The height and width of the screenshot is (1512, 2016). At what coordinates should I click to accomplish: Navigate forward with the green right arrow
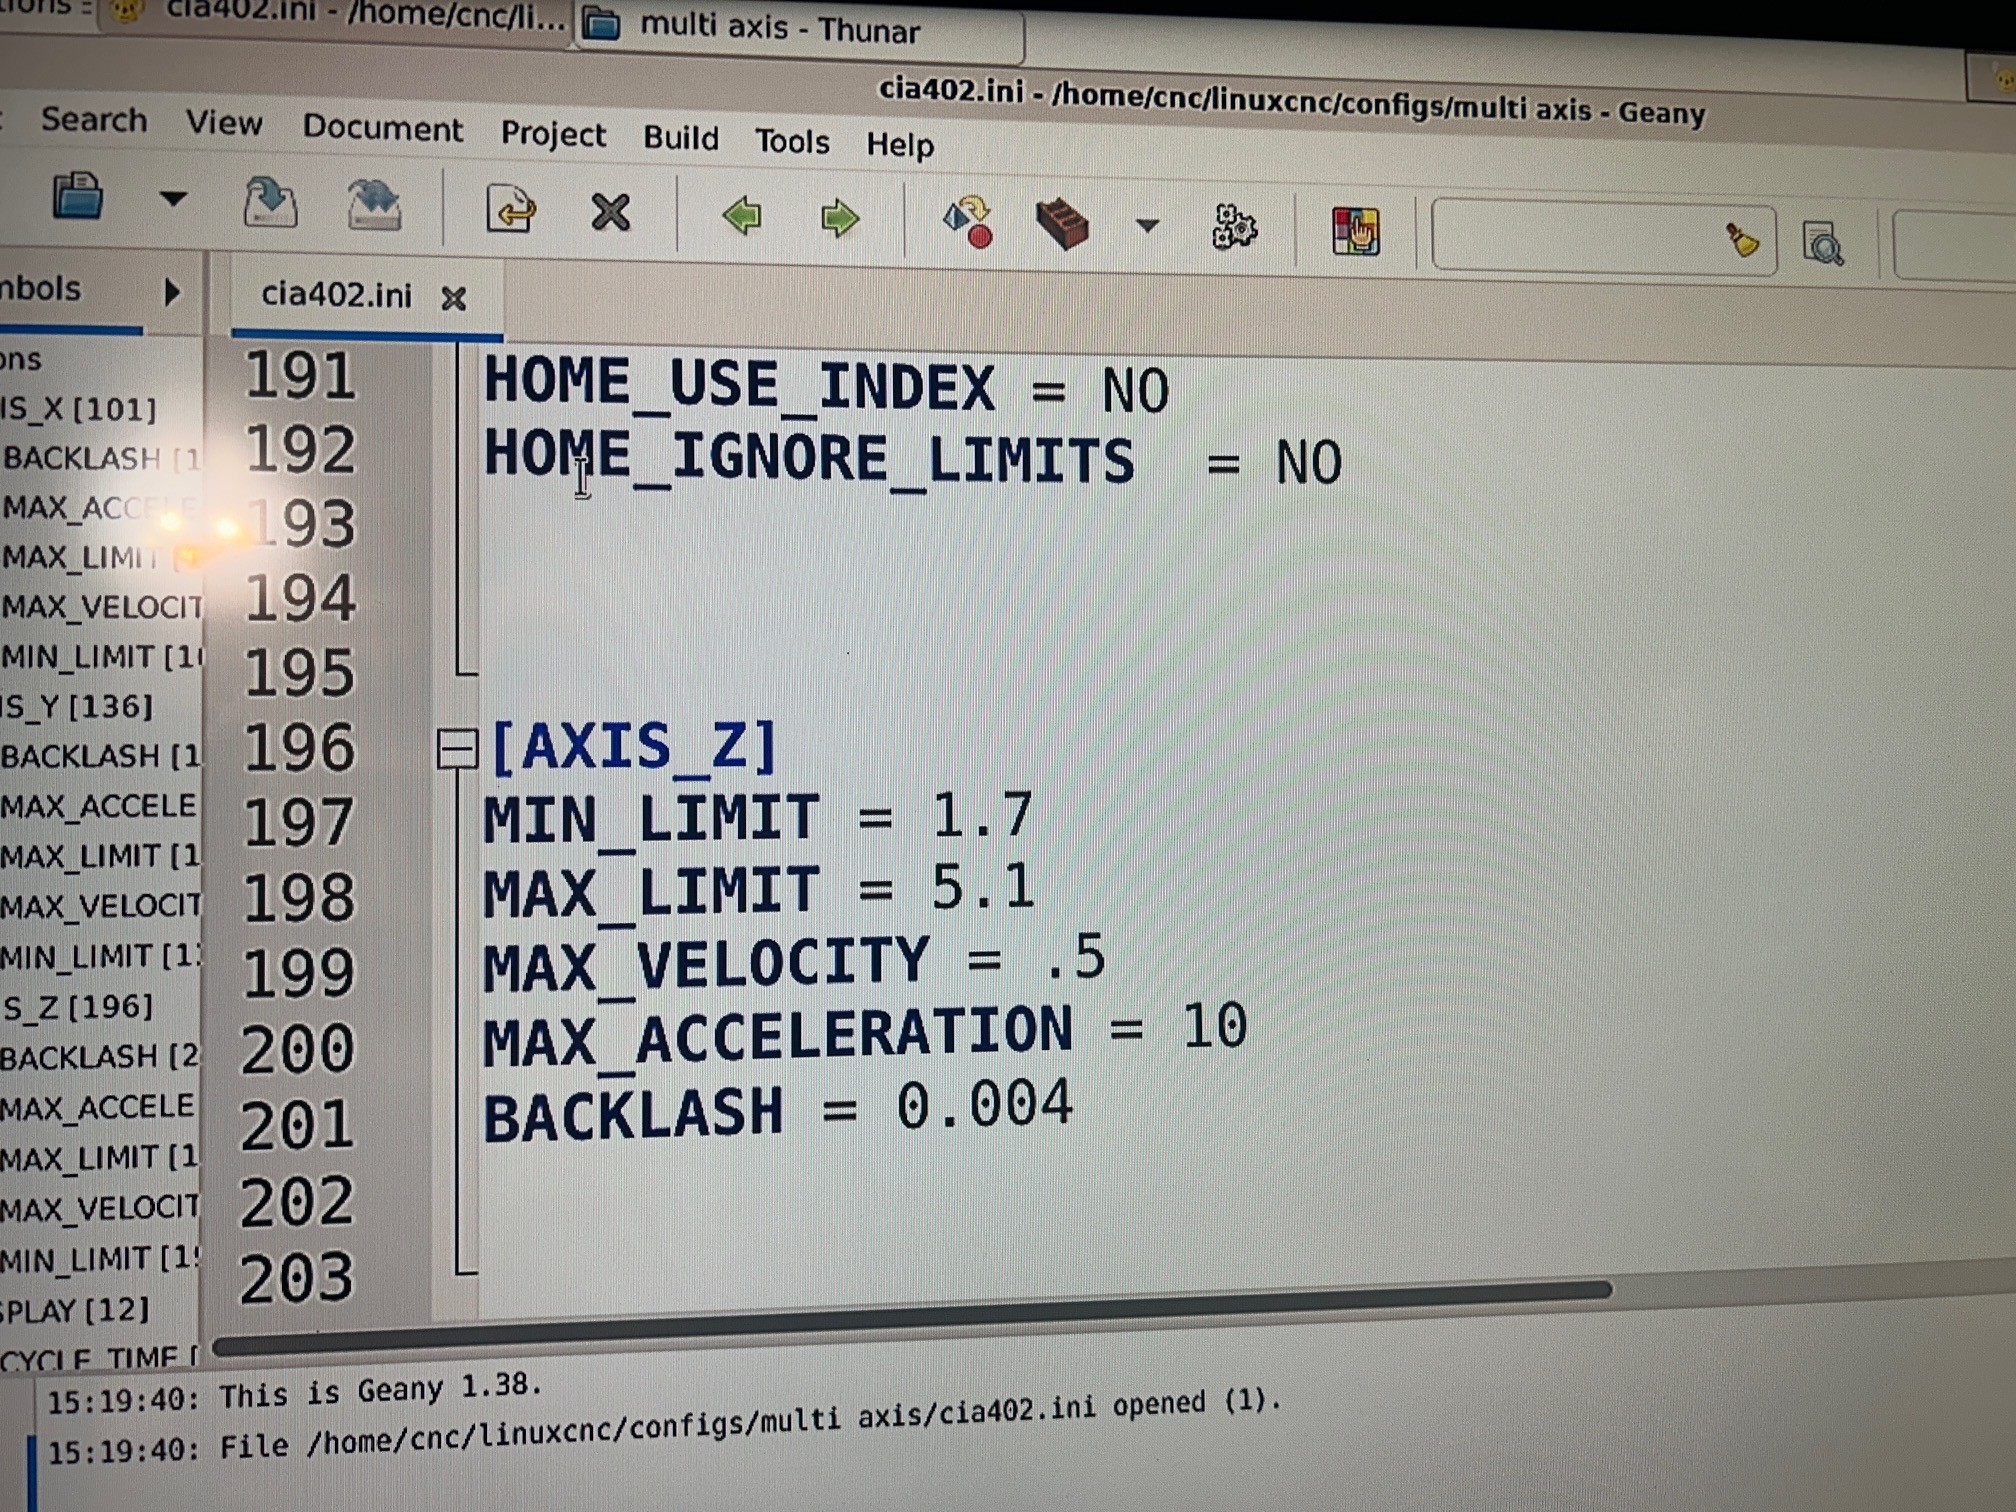[x=839, y=218]
